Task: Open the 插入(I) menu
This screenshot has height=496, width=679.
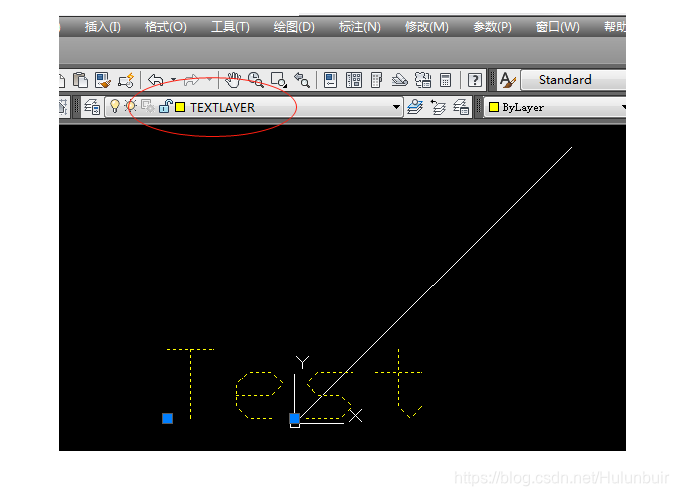Action: pos(103,27)
